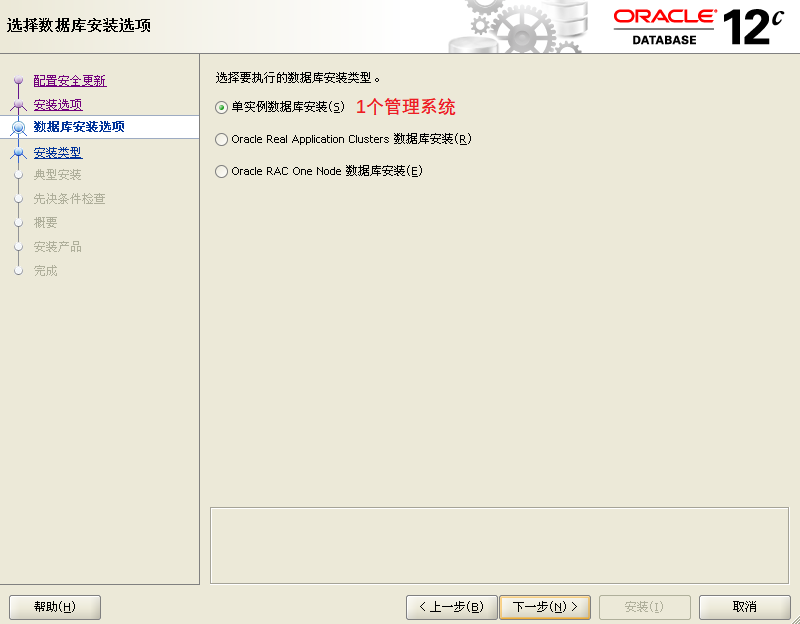Screen dimensions: 800x624
Task: Click the disabled 先决条件检查 step label
Action: click(69, 199)
